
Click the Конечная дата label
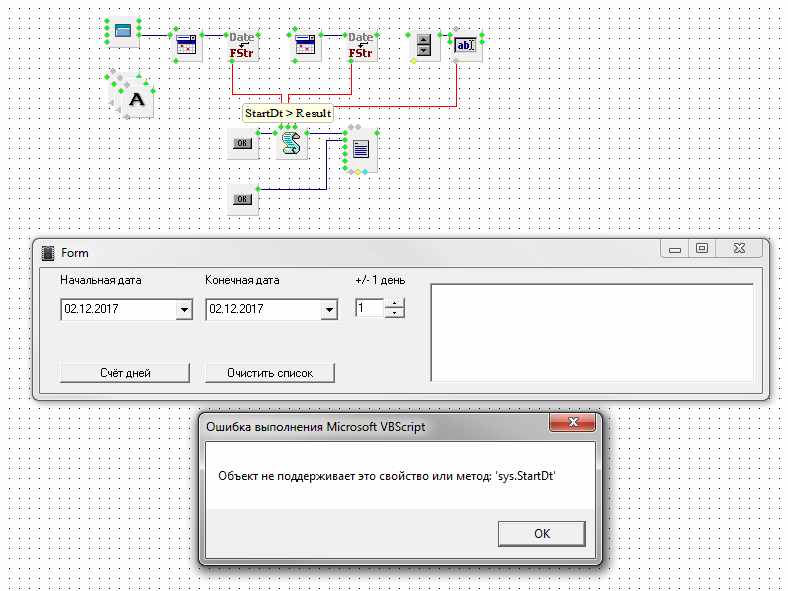(x=242, y=280)
